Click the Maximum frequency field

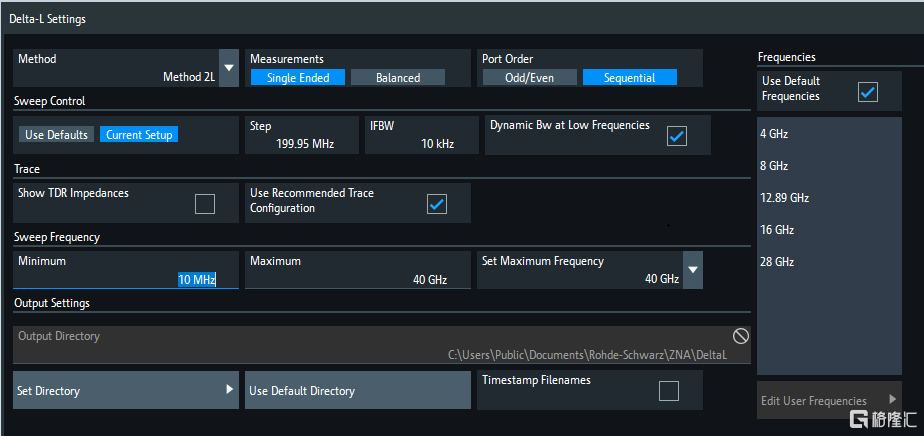(357, 270)
